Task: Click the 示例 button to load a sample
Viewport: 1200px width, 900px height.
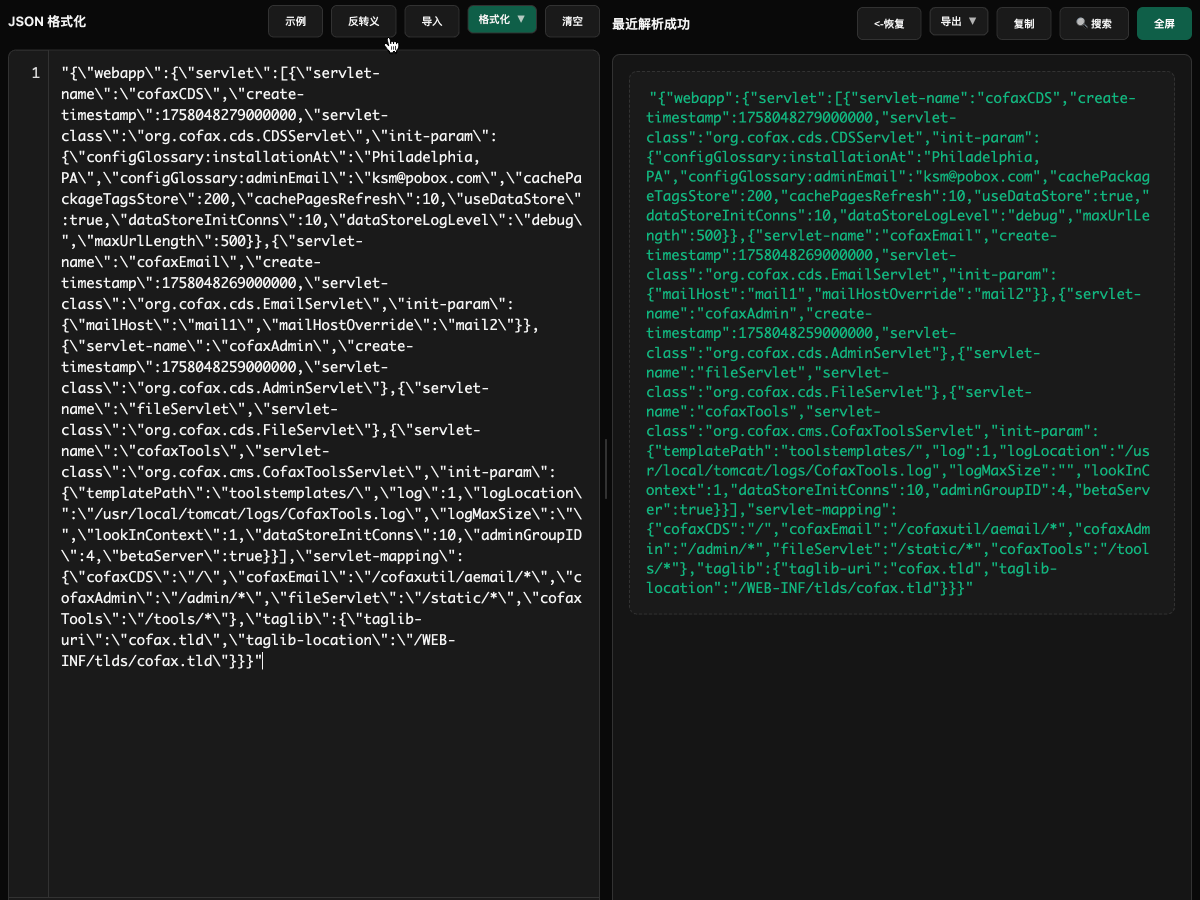Action: [x=295, y=21]
